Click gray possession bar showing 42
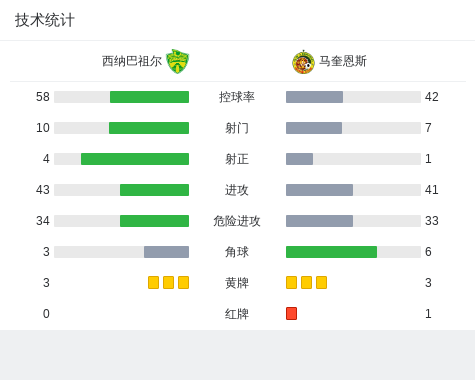 coord(314,97)
